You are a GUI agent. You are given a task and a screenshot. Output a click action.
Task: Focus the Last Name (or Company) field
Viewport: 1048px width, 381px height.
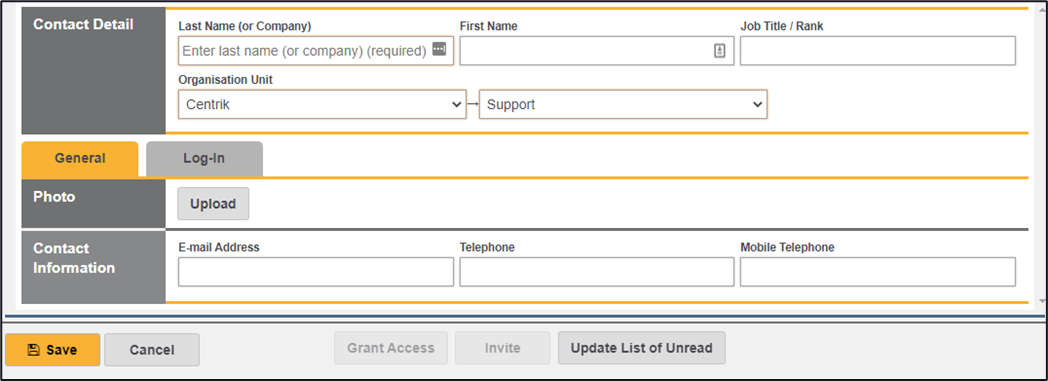click(x=315, y=51)
